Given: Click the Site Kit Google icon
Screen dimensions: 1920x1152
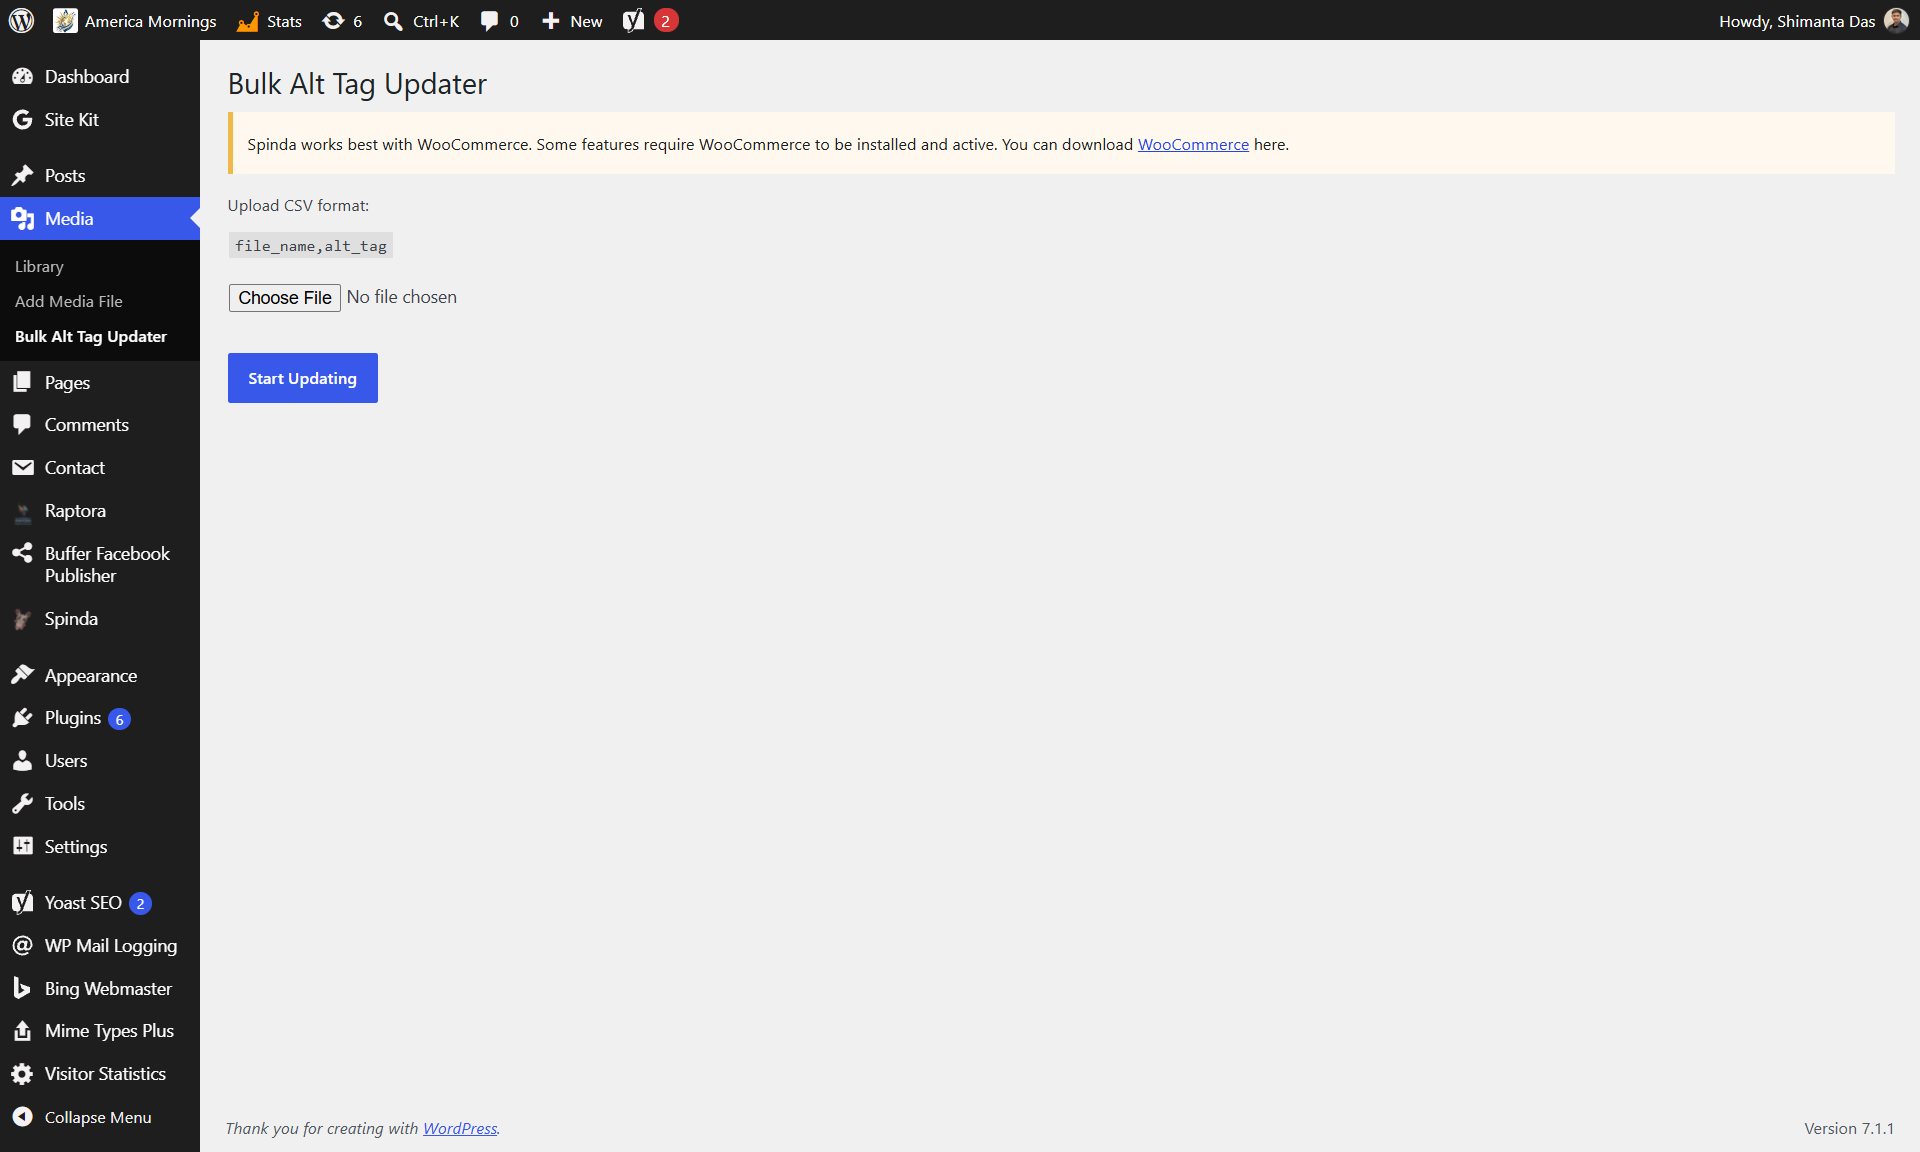Looking at the screenshot, I should (22, 119).
